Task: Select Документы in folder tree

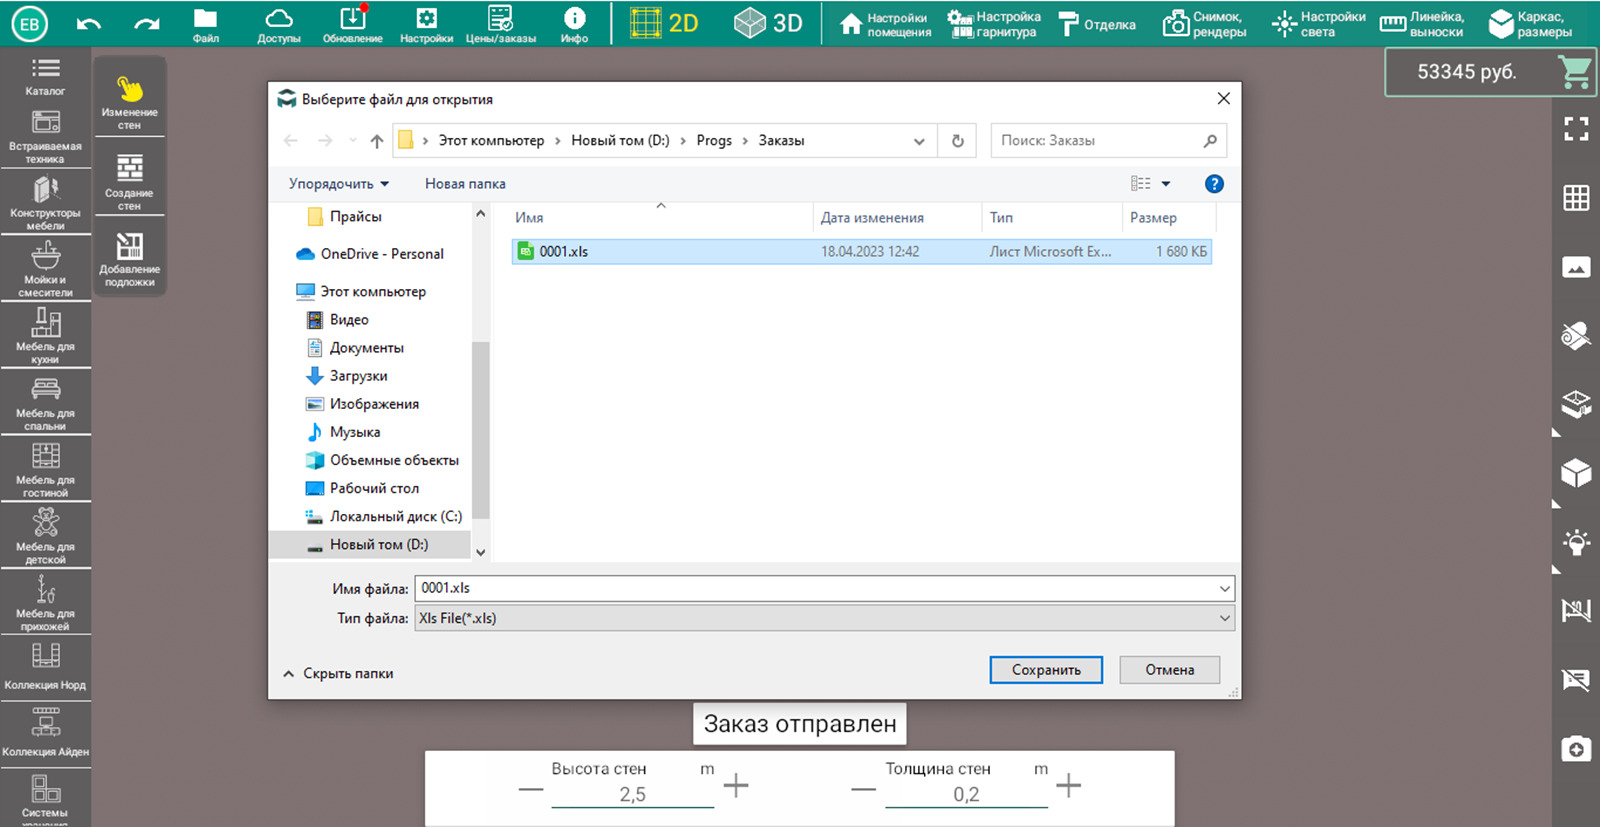Action: pos(366,348)
